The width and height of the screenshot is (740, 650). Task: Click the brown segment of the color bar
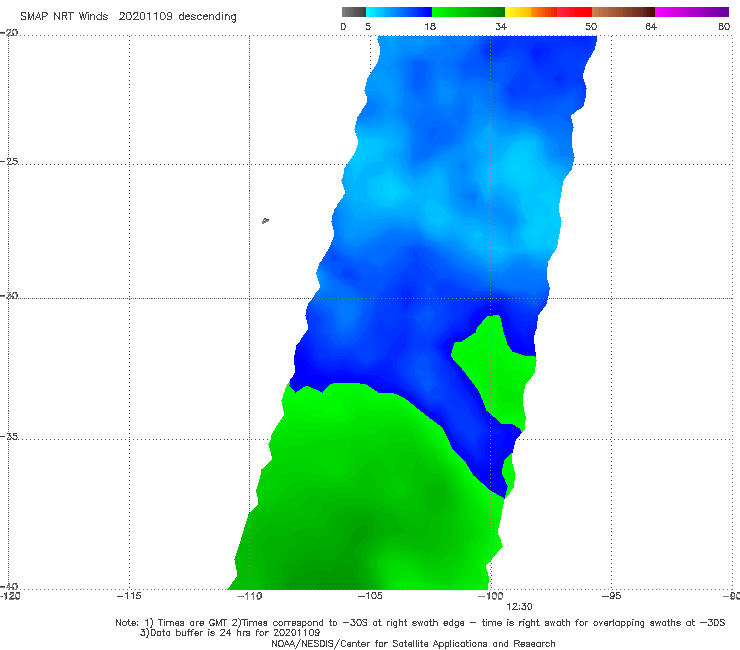pos(623,12)
